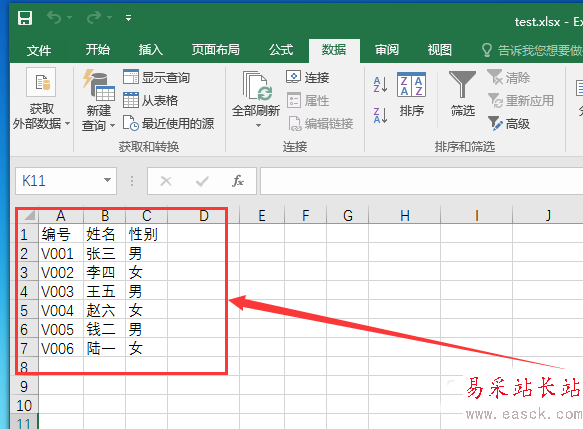This screenshot has width=583, height=429.
Task: Click cell containing V001
Action: [61, 254]
